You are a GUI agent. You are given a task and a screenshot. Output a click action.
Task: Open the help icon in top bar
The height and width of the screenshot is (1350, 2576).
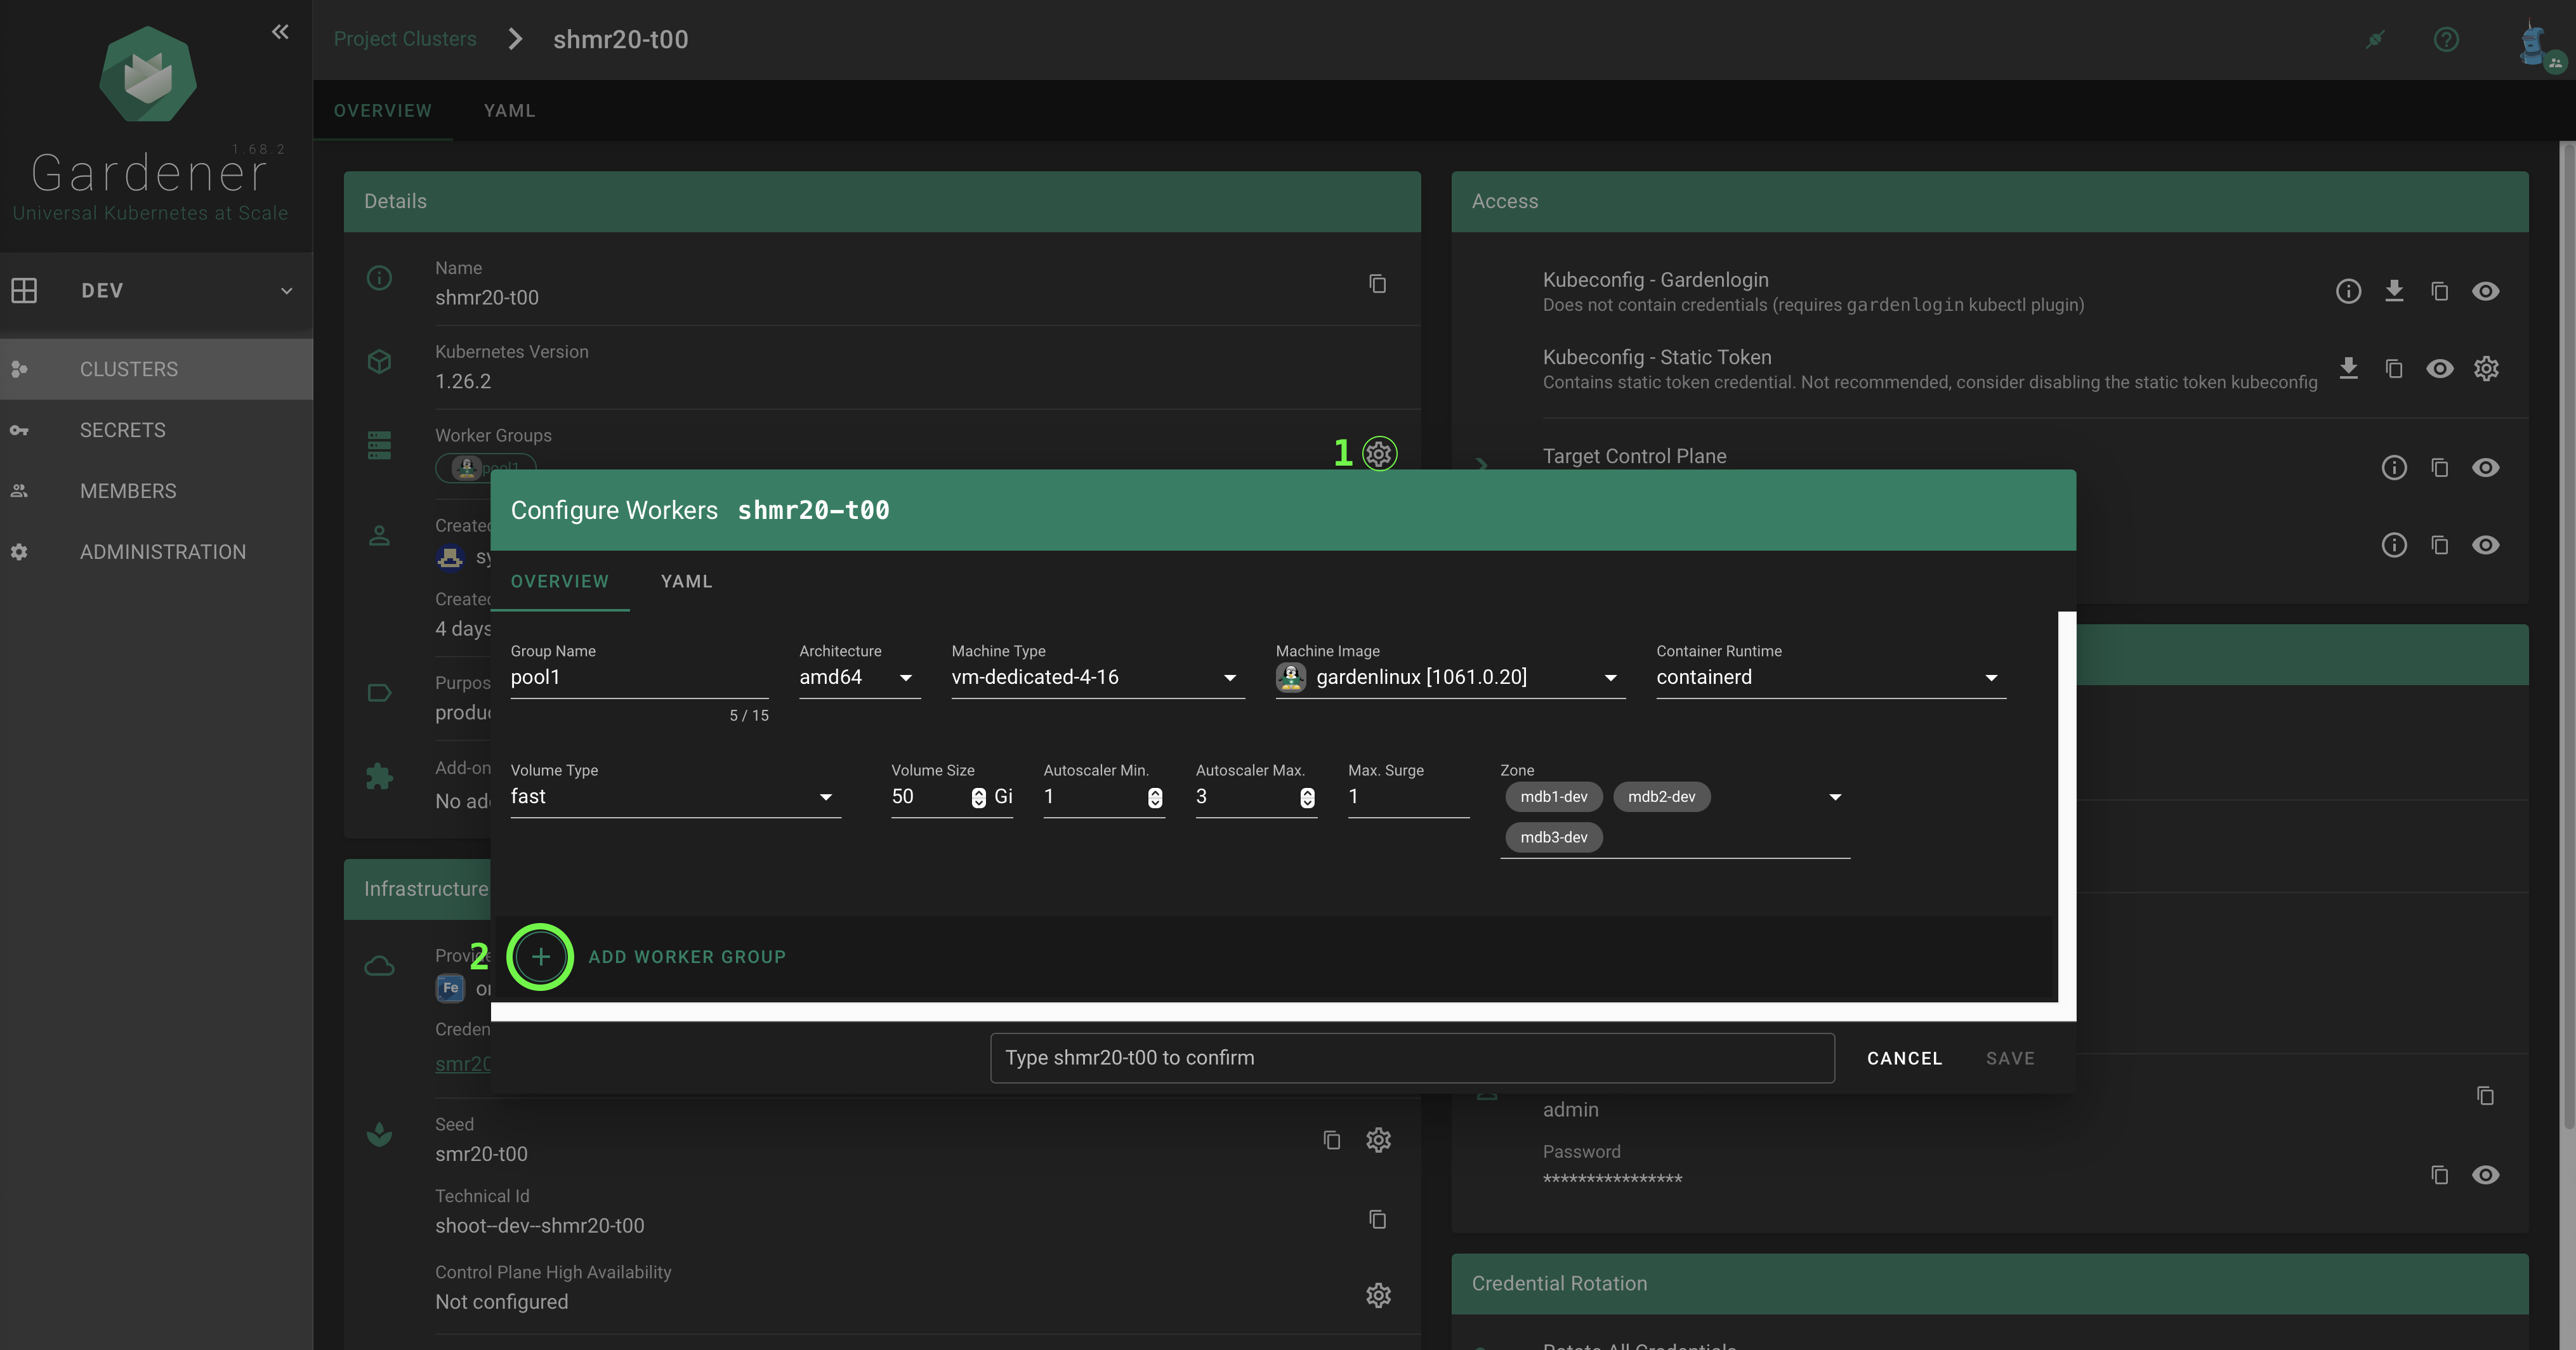[2445, 39]
